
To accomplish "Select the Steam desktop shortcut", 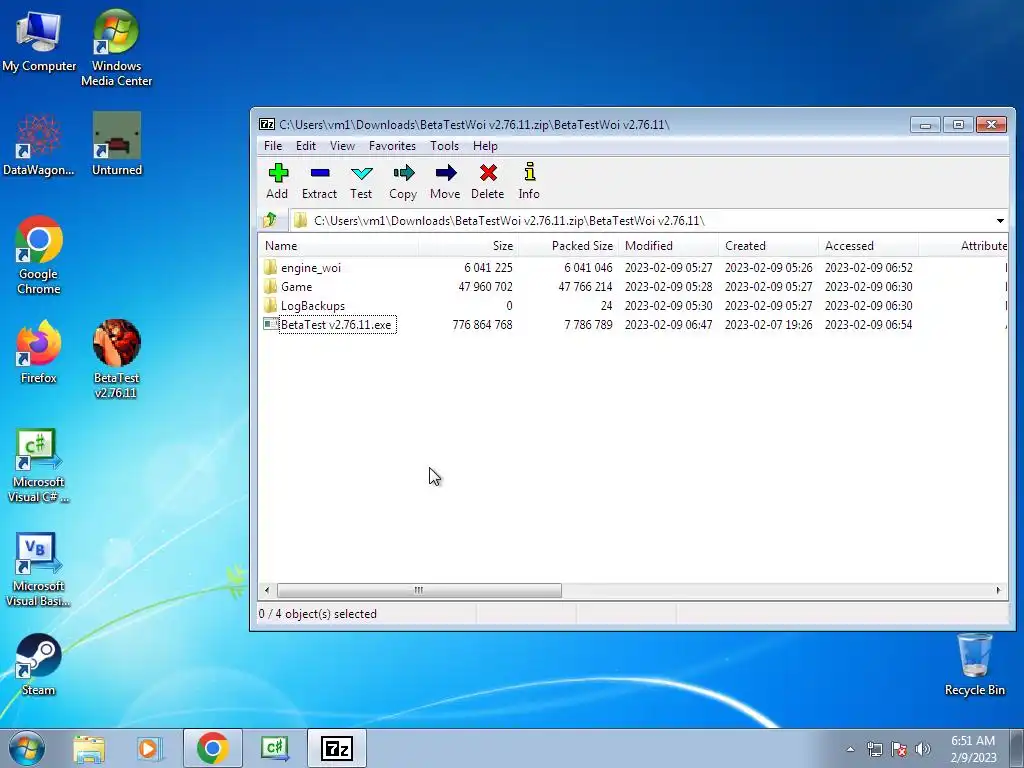I will (39, 665).
